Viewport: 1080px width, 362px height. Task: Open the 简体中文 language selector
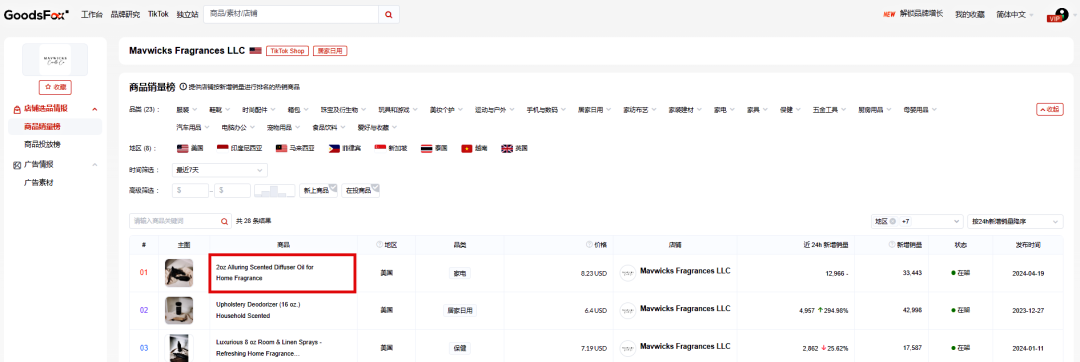pos(1015,14)
